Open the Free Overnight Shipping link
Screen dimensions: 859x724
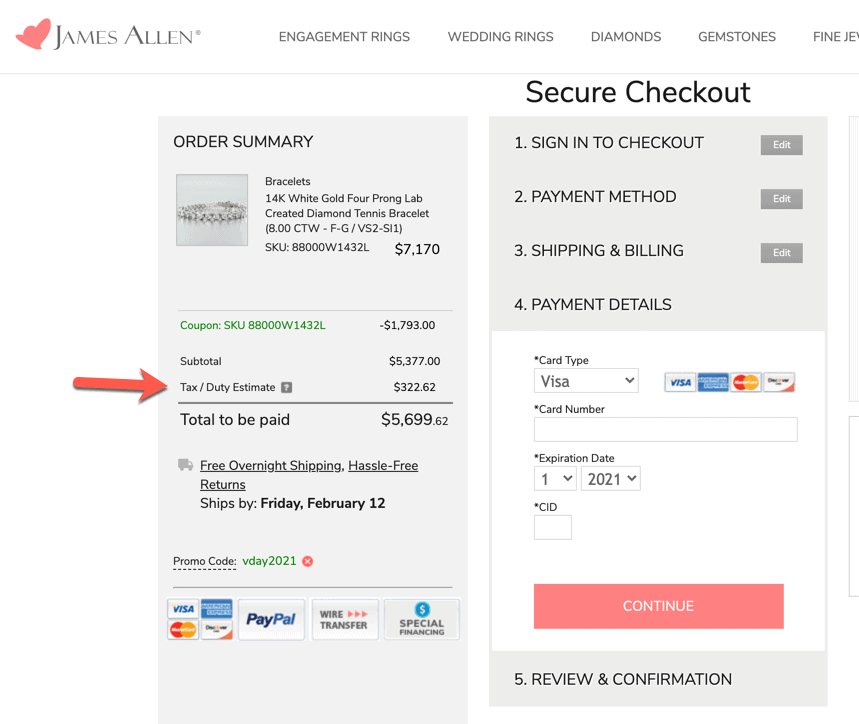point(271,465)
